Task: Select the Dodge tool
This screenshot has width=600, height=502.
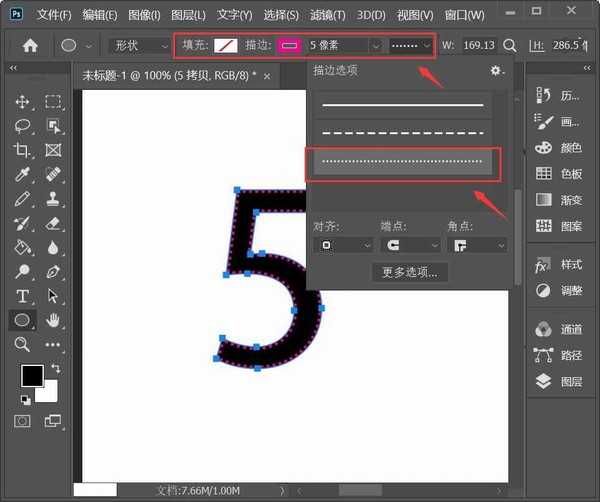Action: click(x=22, y=272)
